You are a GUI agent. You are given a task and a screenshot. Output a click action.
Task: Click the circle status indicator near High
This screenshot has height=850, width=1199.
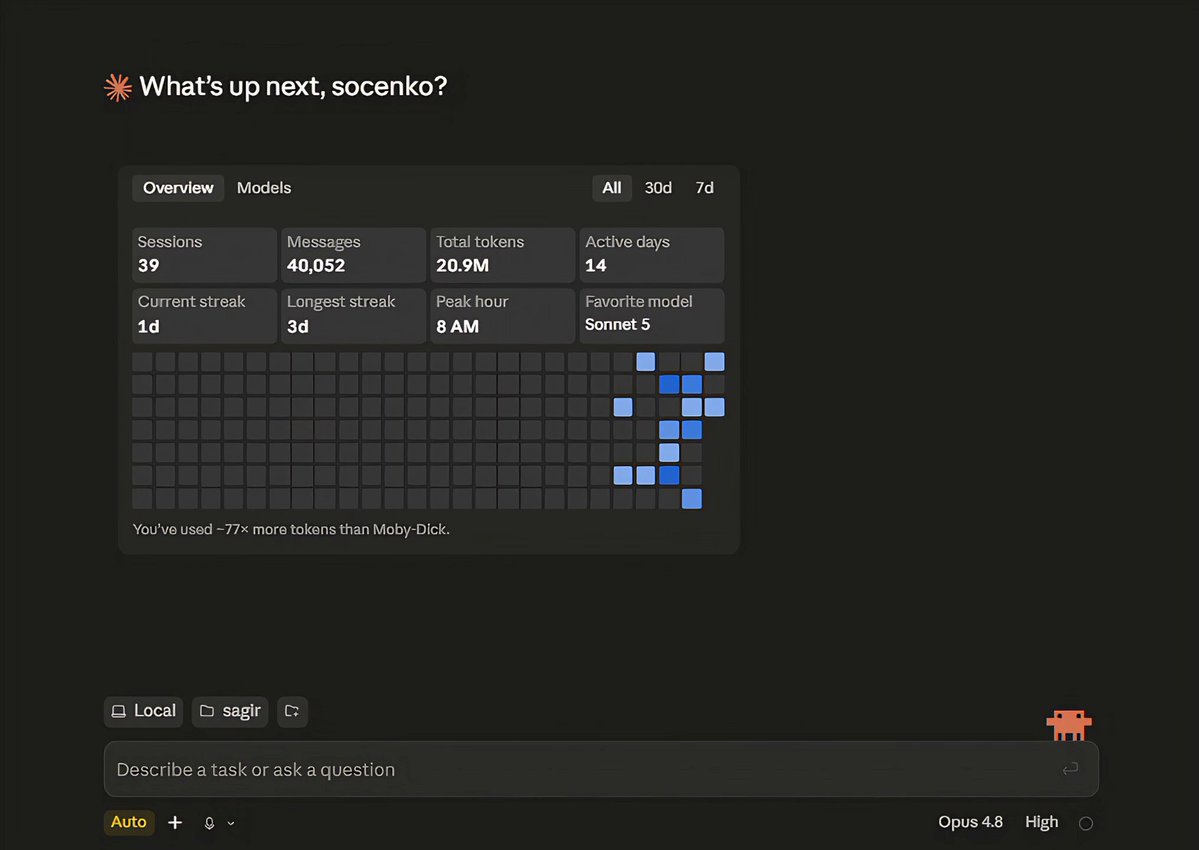(x=1086, y=823)
